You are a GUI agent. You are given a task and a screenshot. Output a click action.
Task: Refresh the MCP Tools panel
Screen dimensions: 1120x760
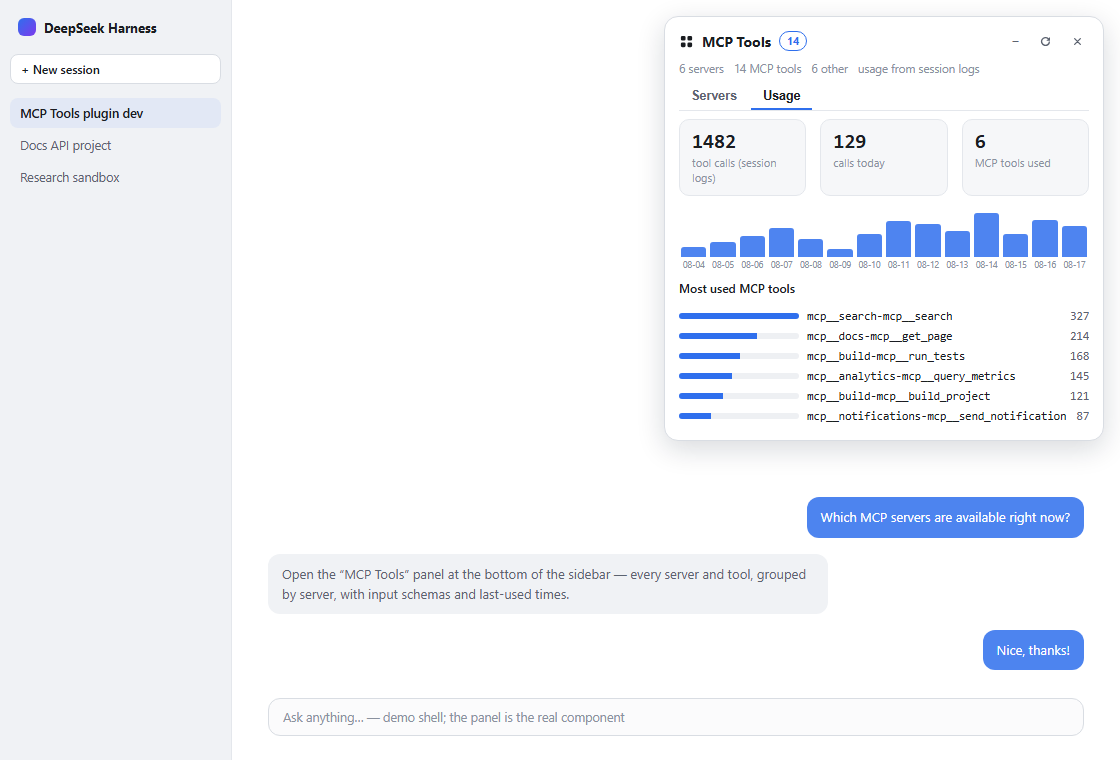coord(1046,42)
